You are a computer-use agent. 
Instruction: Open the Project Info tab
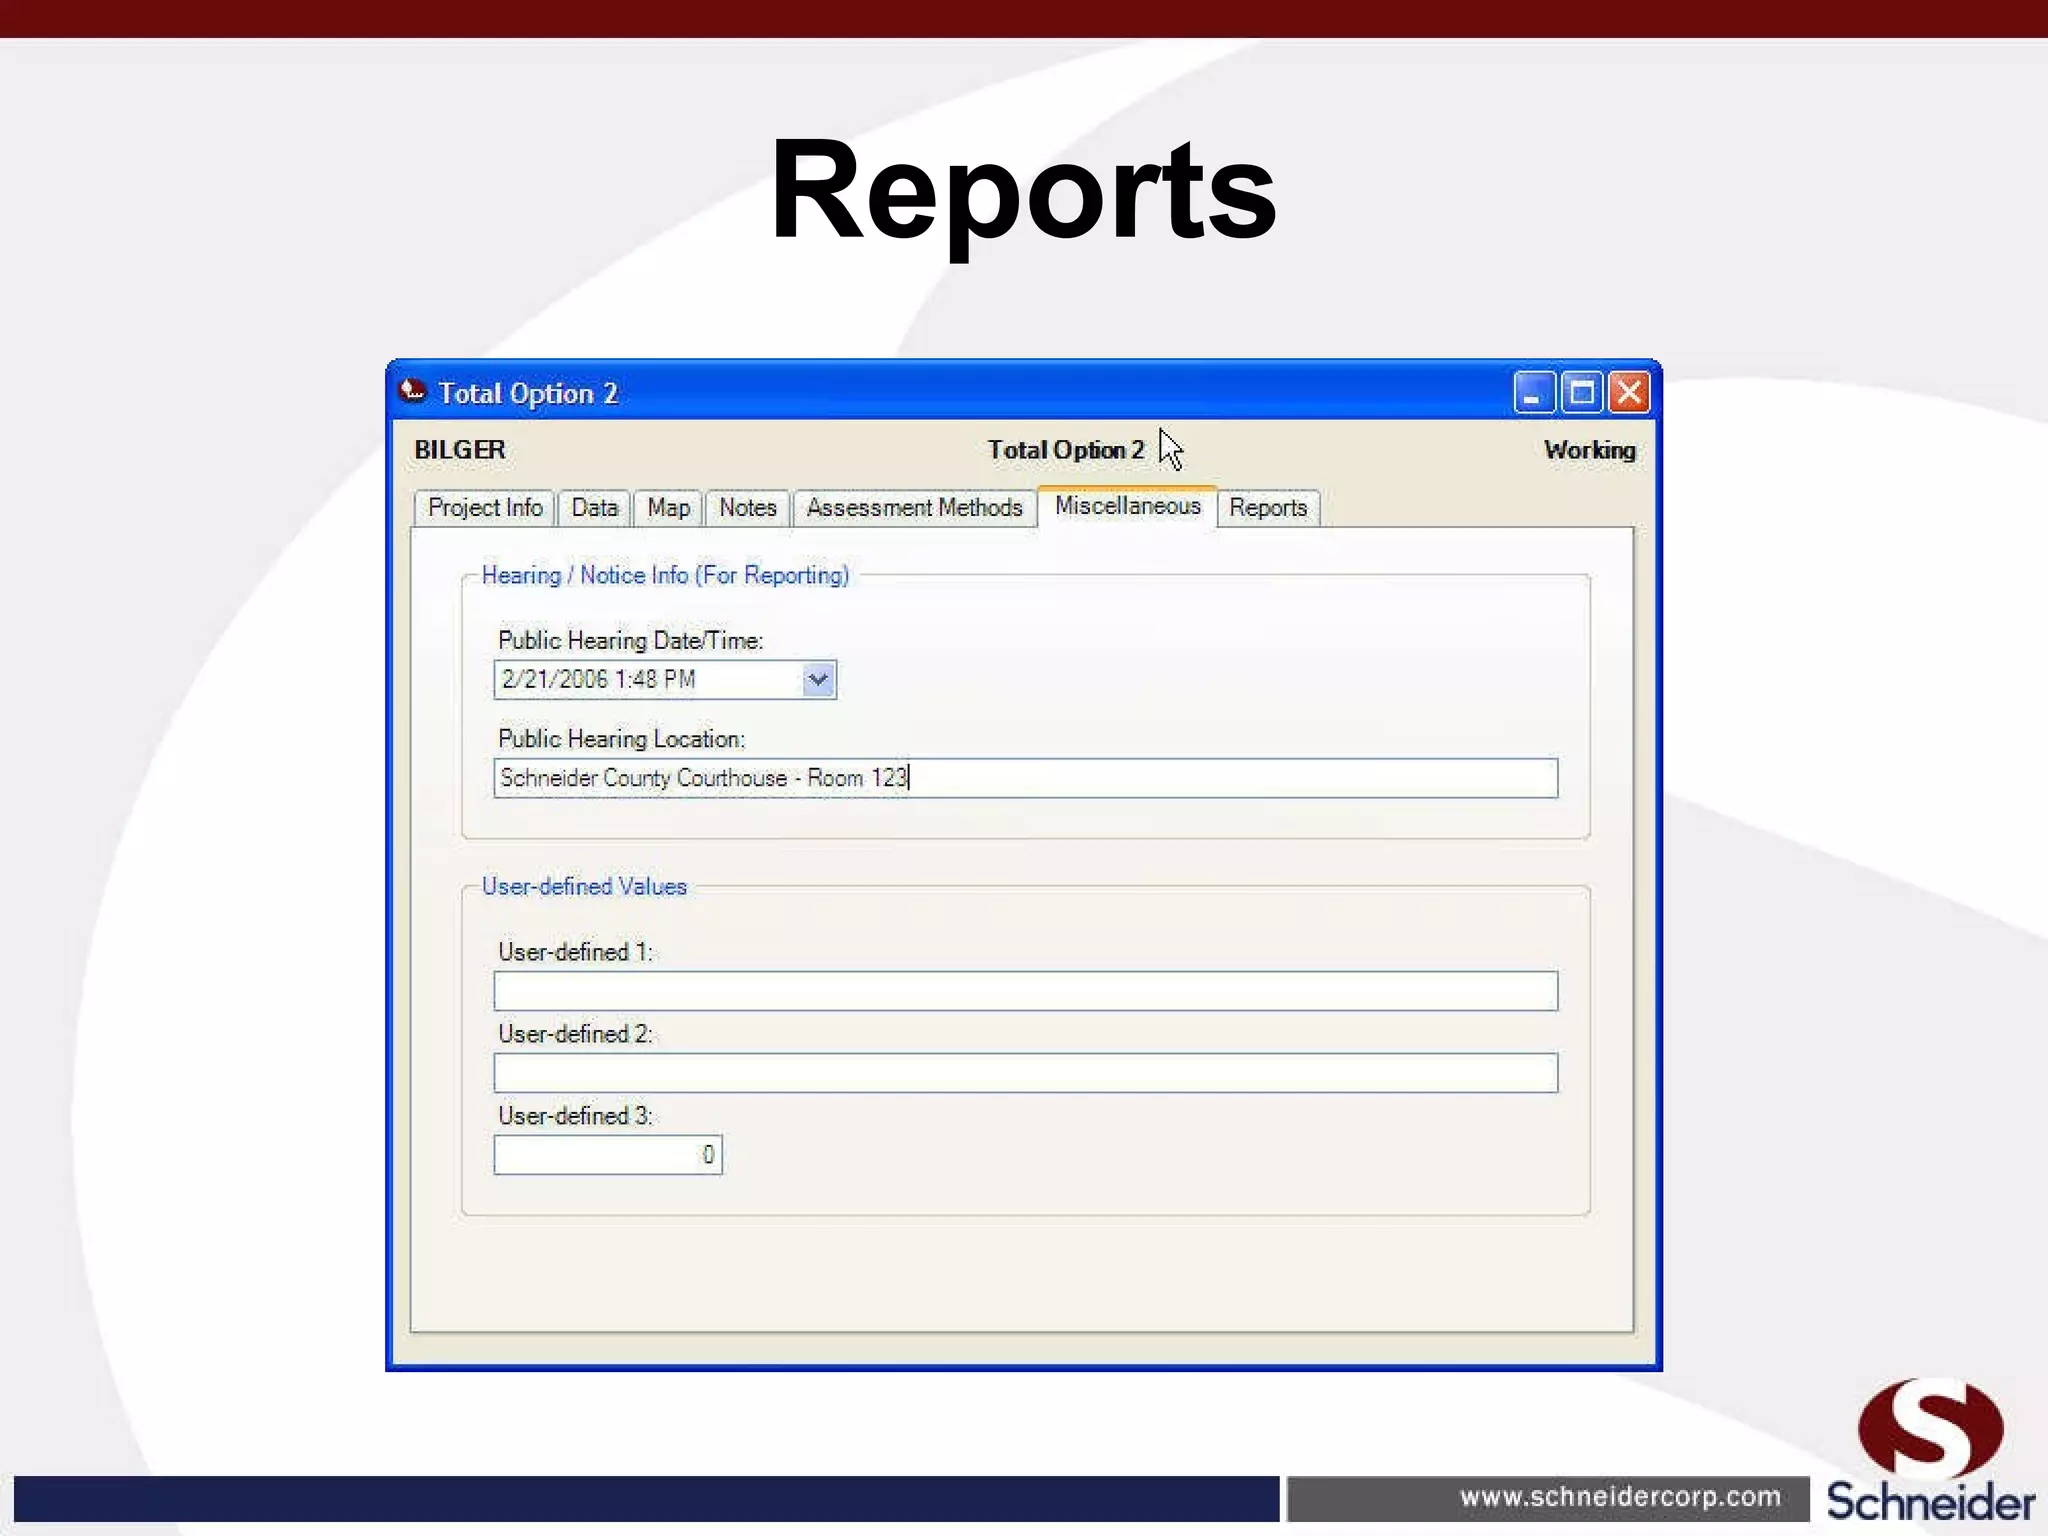(x=485, y=508)
